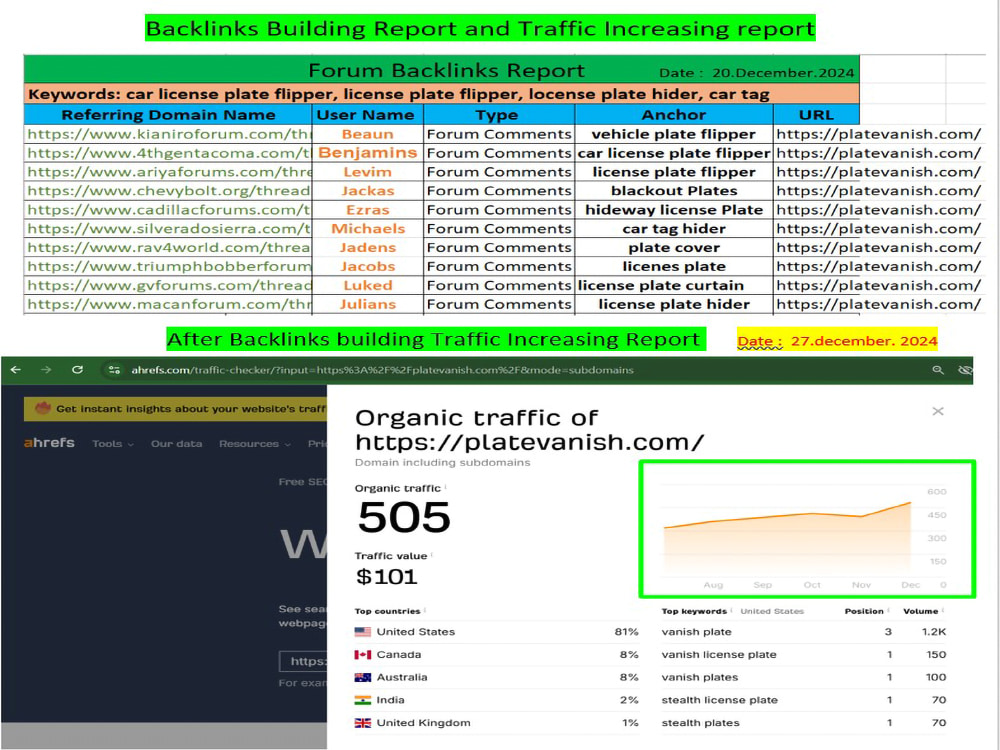Click the triumphbobberforum referring link
Image resolution: width=1000 pixels, height=750 pixels.
pos(169,267)
